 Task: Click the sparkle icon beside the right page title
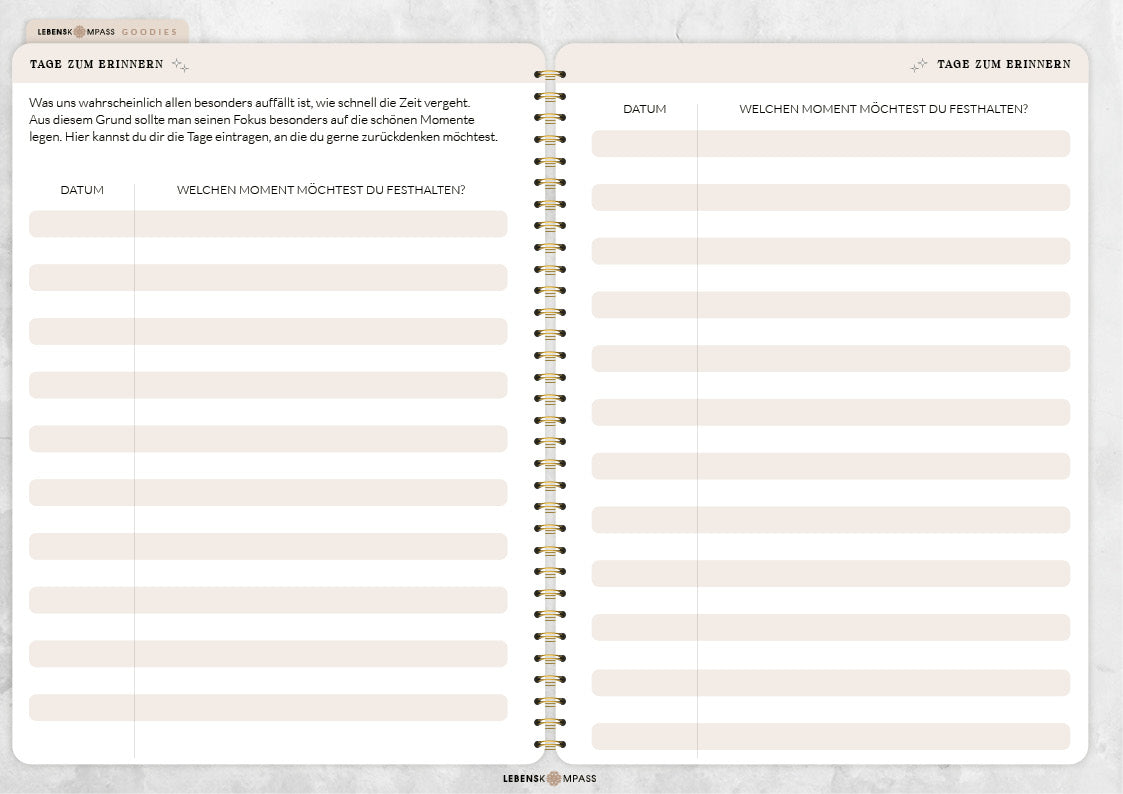(x=919, y=65)
